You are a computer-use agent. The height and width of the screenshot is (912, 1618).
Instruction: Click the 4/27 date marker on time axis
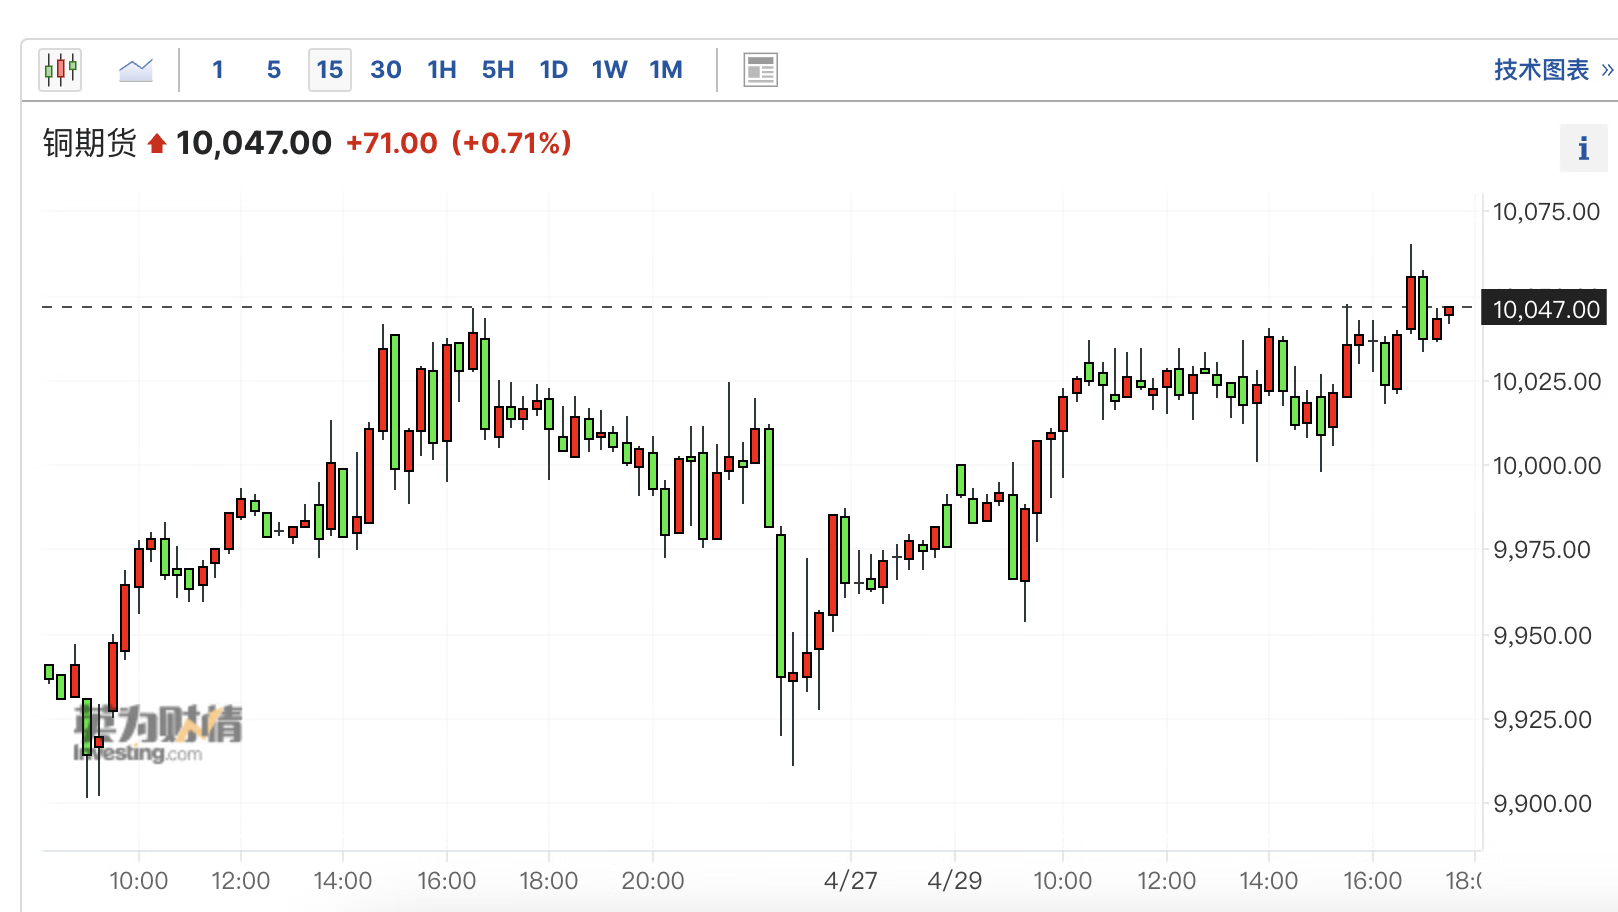[x=850, y=881]
